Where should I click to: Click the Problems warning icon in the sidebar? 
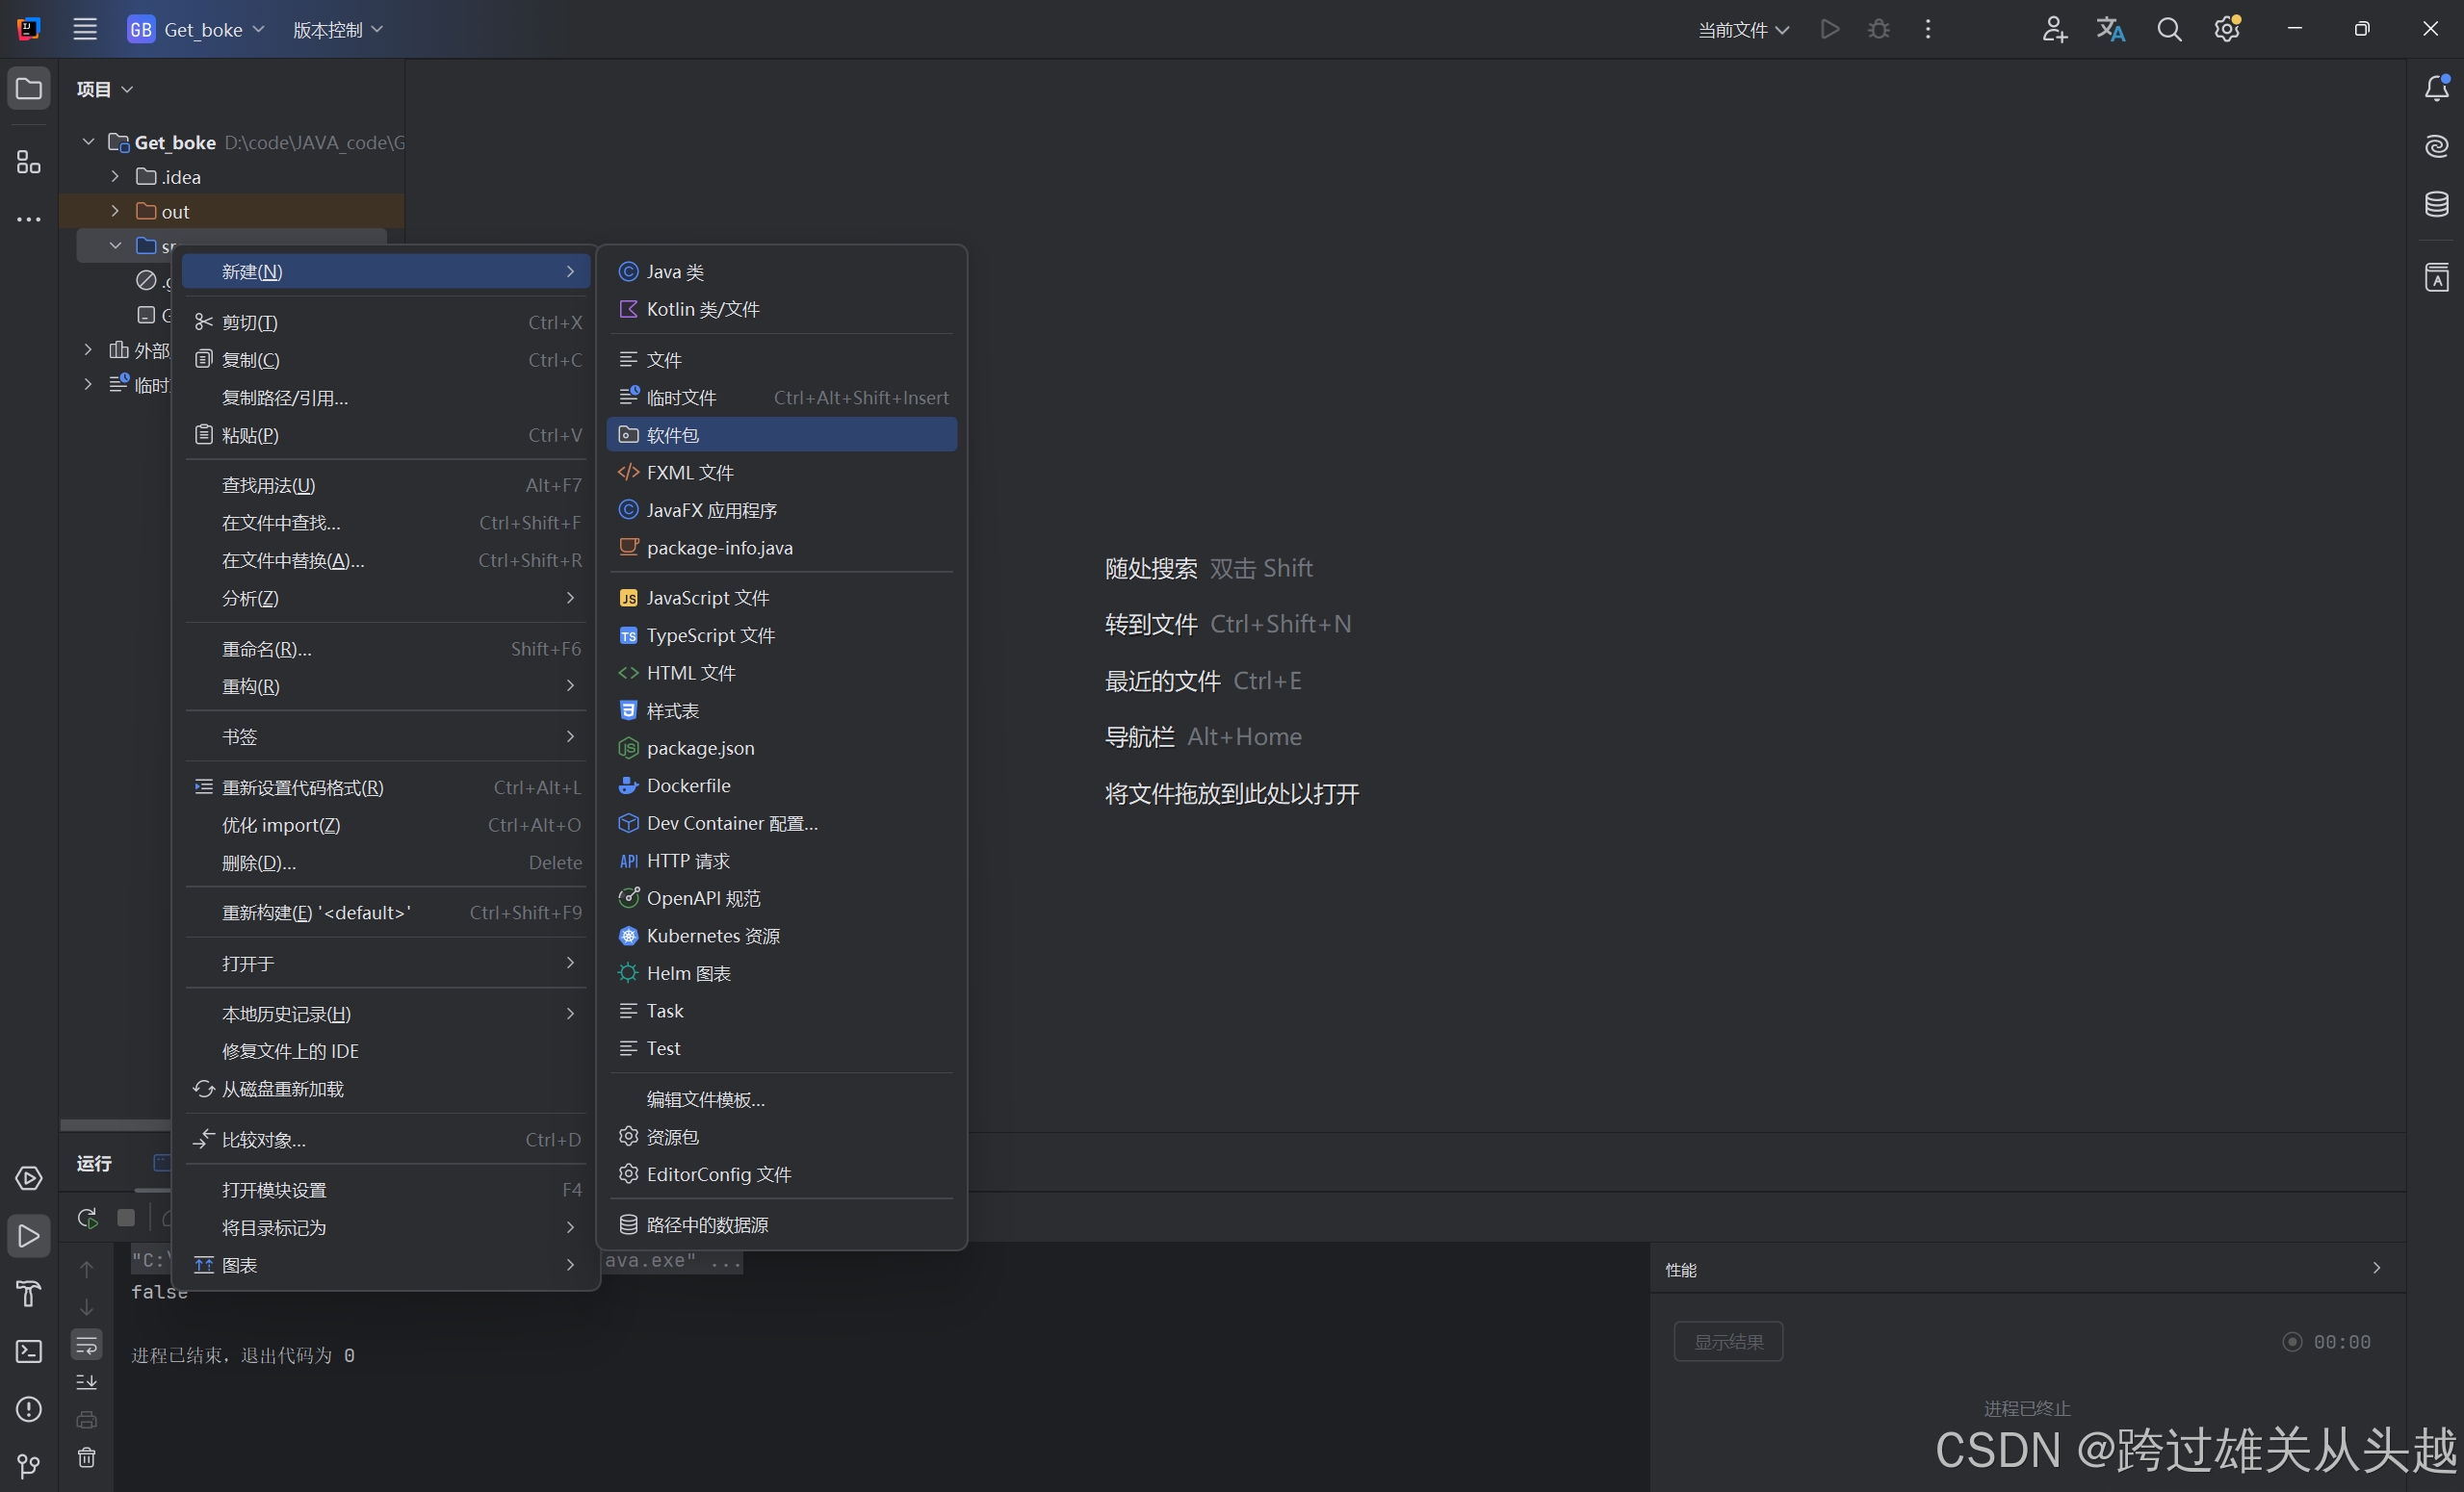[28, 1409]
